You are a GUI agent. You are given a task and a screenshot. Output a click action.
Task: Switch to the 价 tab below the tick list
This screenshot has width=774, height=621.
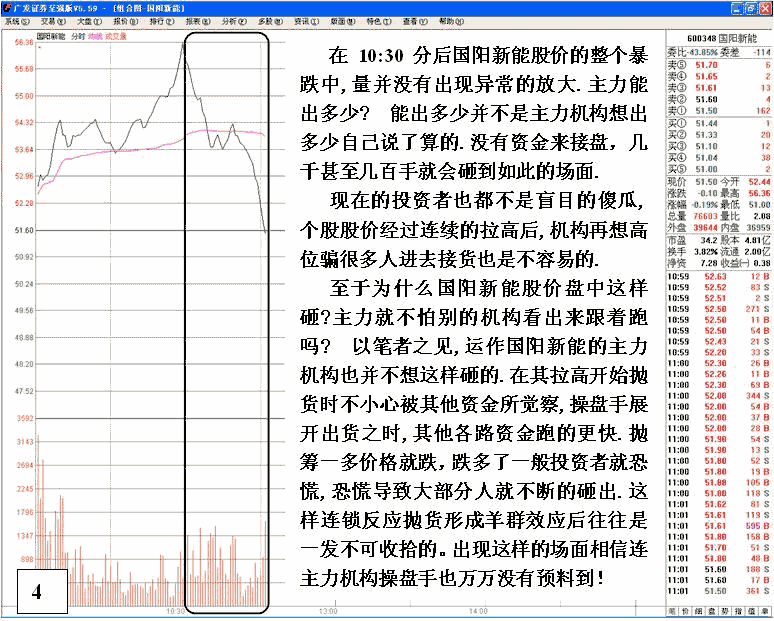[x=686, y=609]
